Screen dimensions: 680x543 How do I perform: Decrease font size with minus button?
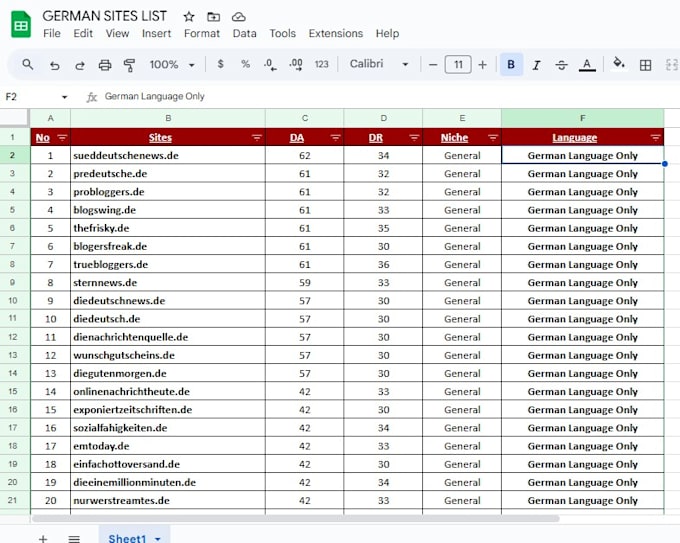pos(433,65)
